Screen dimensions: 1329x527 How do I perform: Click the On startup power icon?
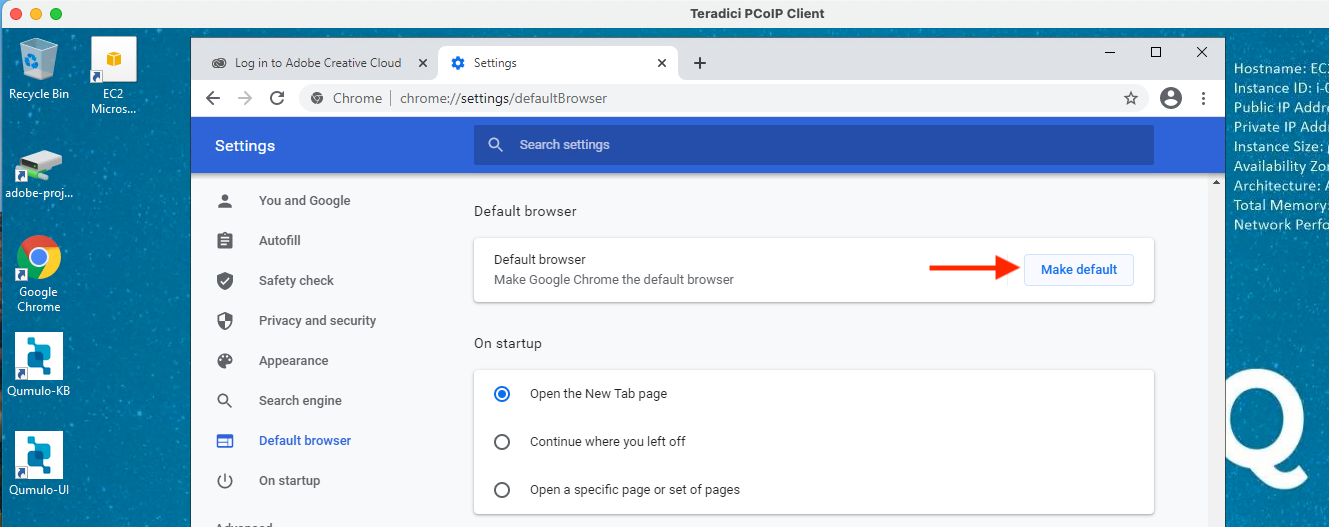(225, 481)
